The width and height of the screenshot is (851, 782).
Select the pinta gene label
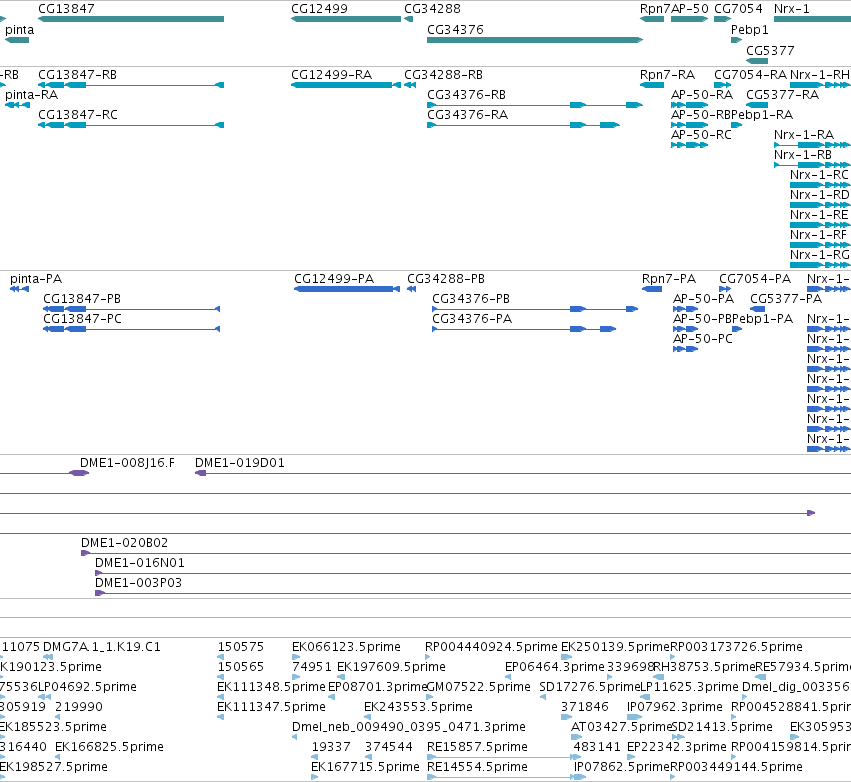(x=20, y=30)
